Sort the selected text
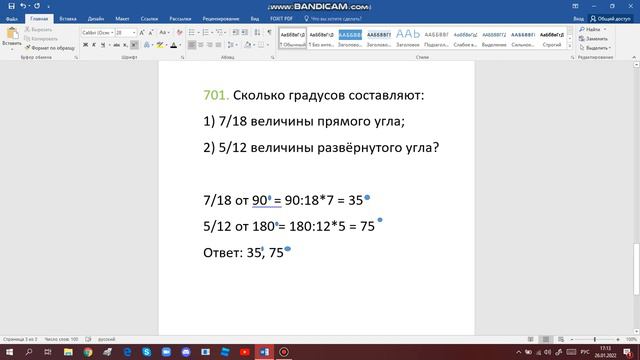The height and width of the screenshot is (360, 640). [x=257, y=32]
